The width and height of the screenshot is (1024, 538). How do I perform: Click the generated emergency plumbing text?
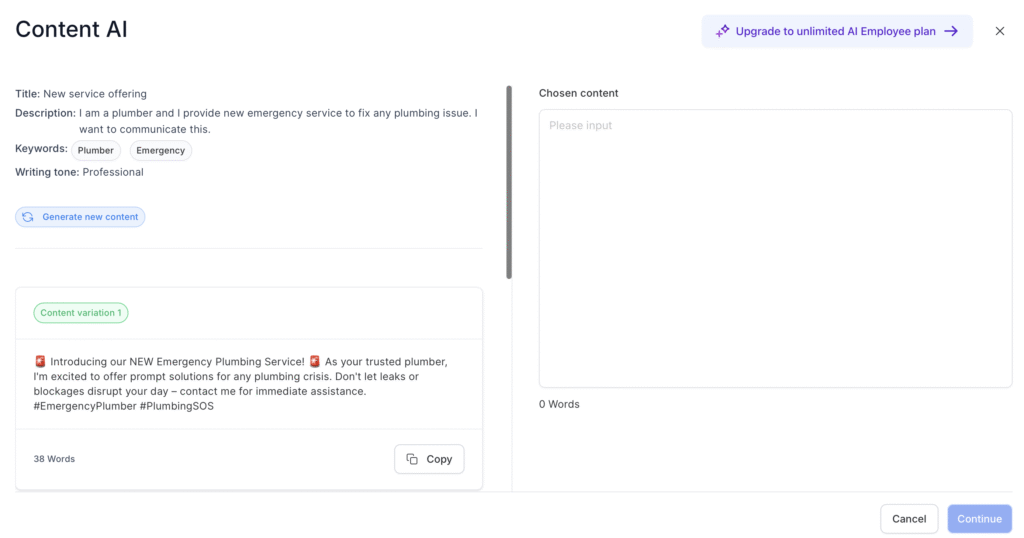pos(241,384)
